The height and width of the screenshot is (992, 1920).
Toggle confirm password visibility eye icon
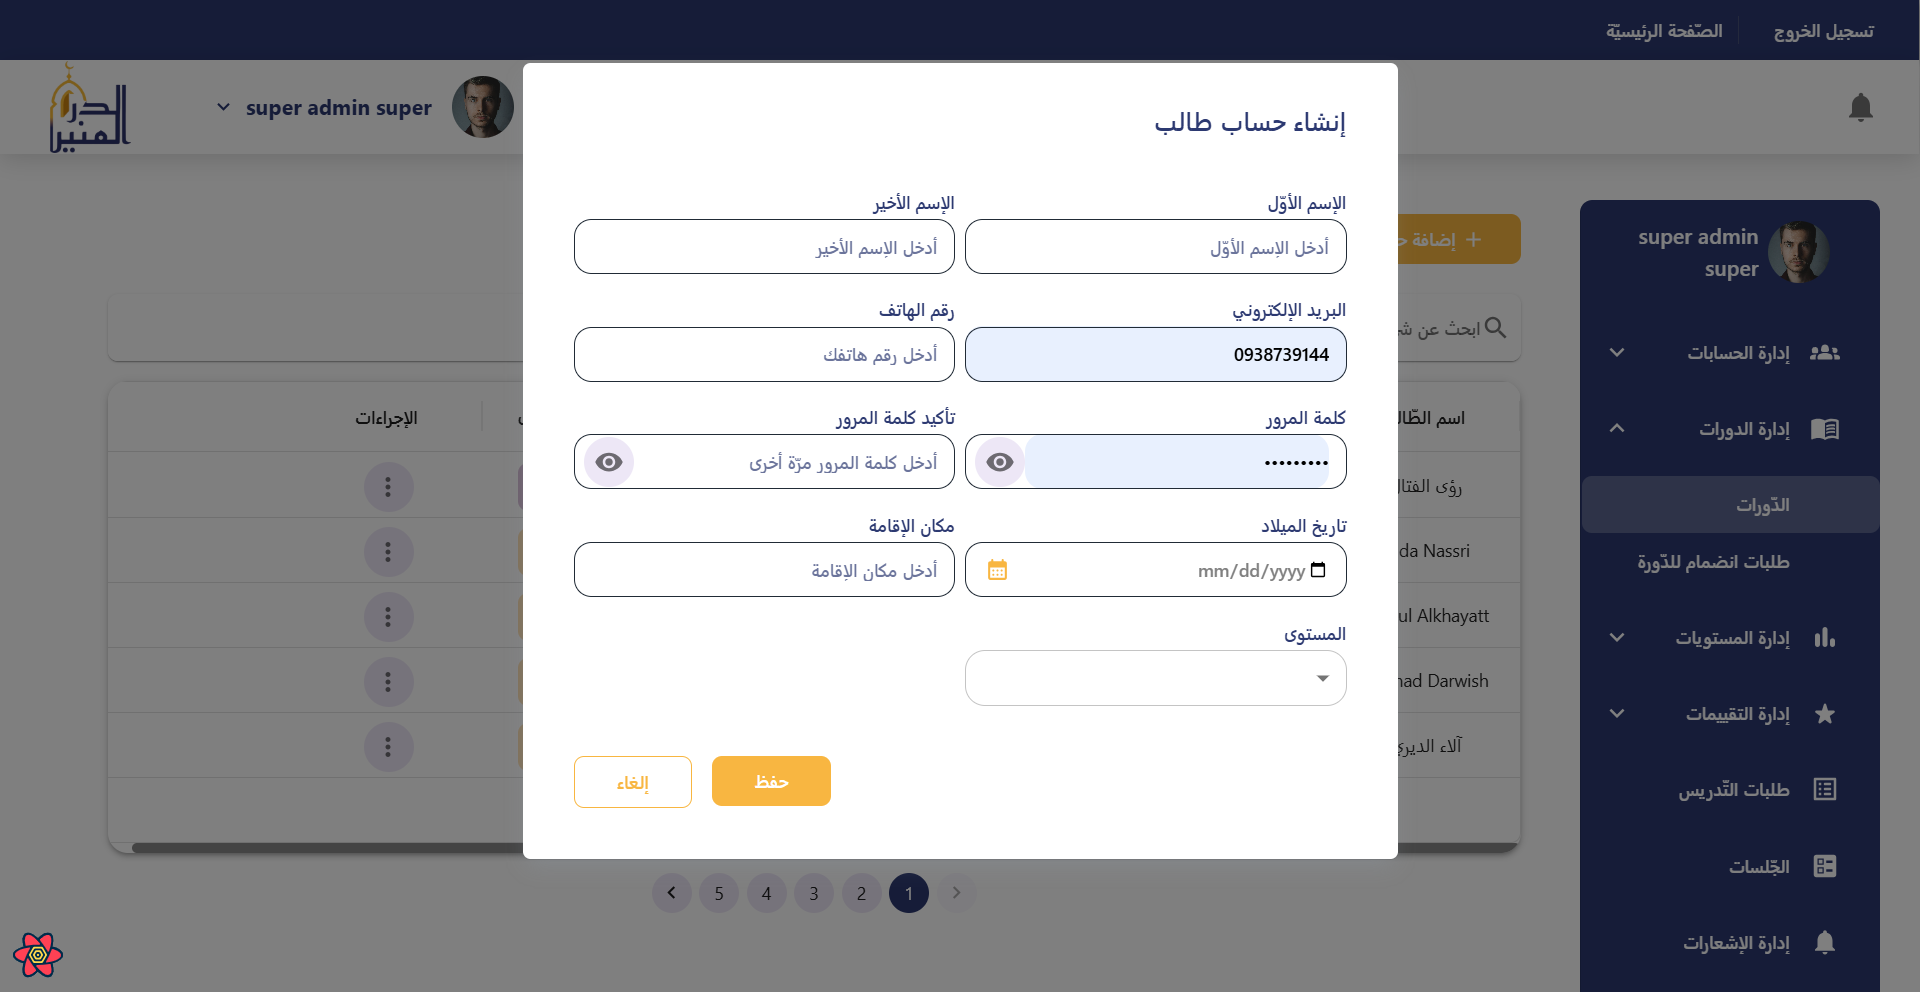tap(609, 462)
